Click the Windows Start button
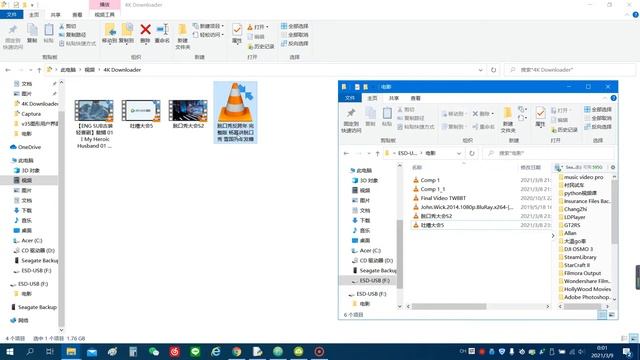 (x=10, y=351)
